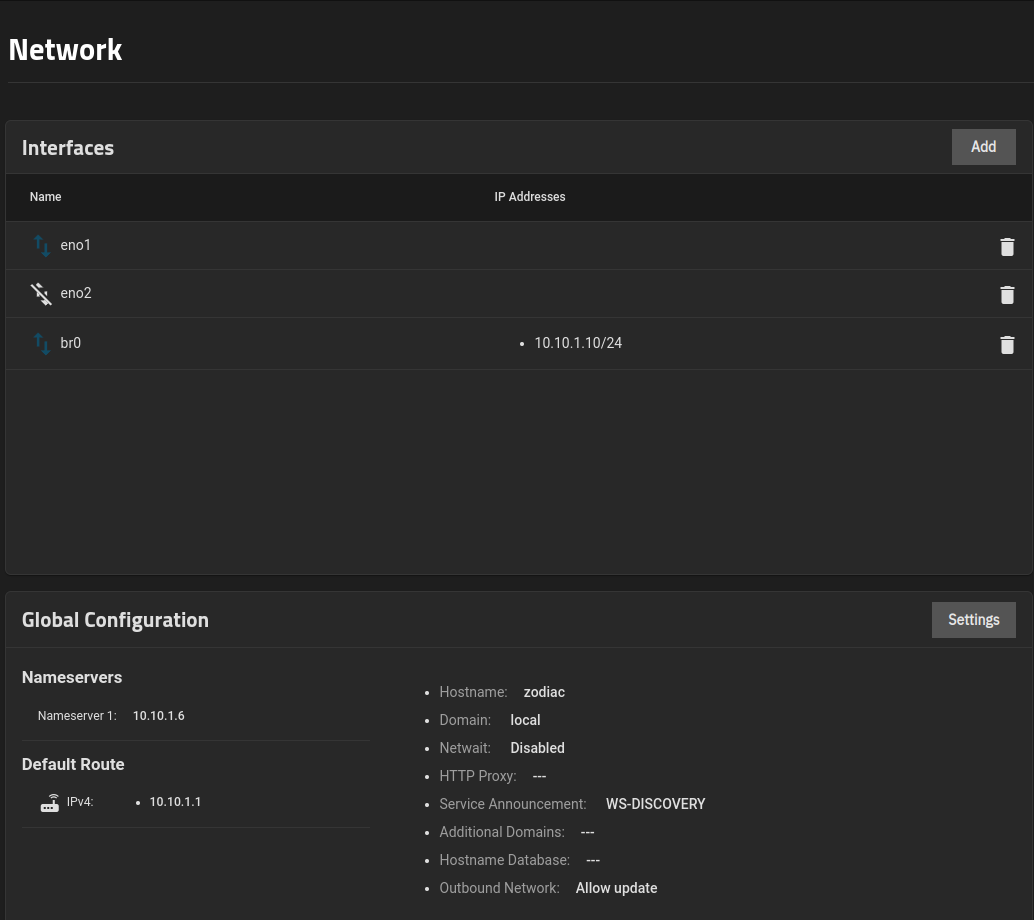Click the Name column header

[46, 197]
